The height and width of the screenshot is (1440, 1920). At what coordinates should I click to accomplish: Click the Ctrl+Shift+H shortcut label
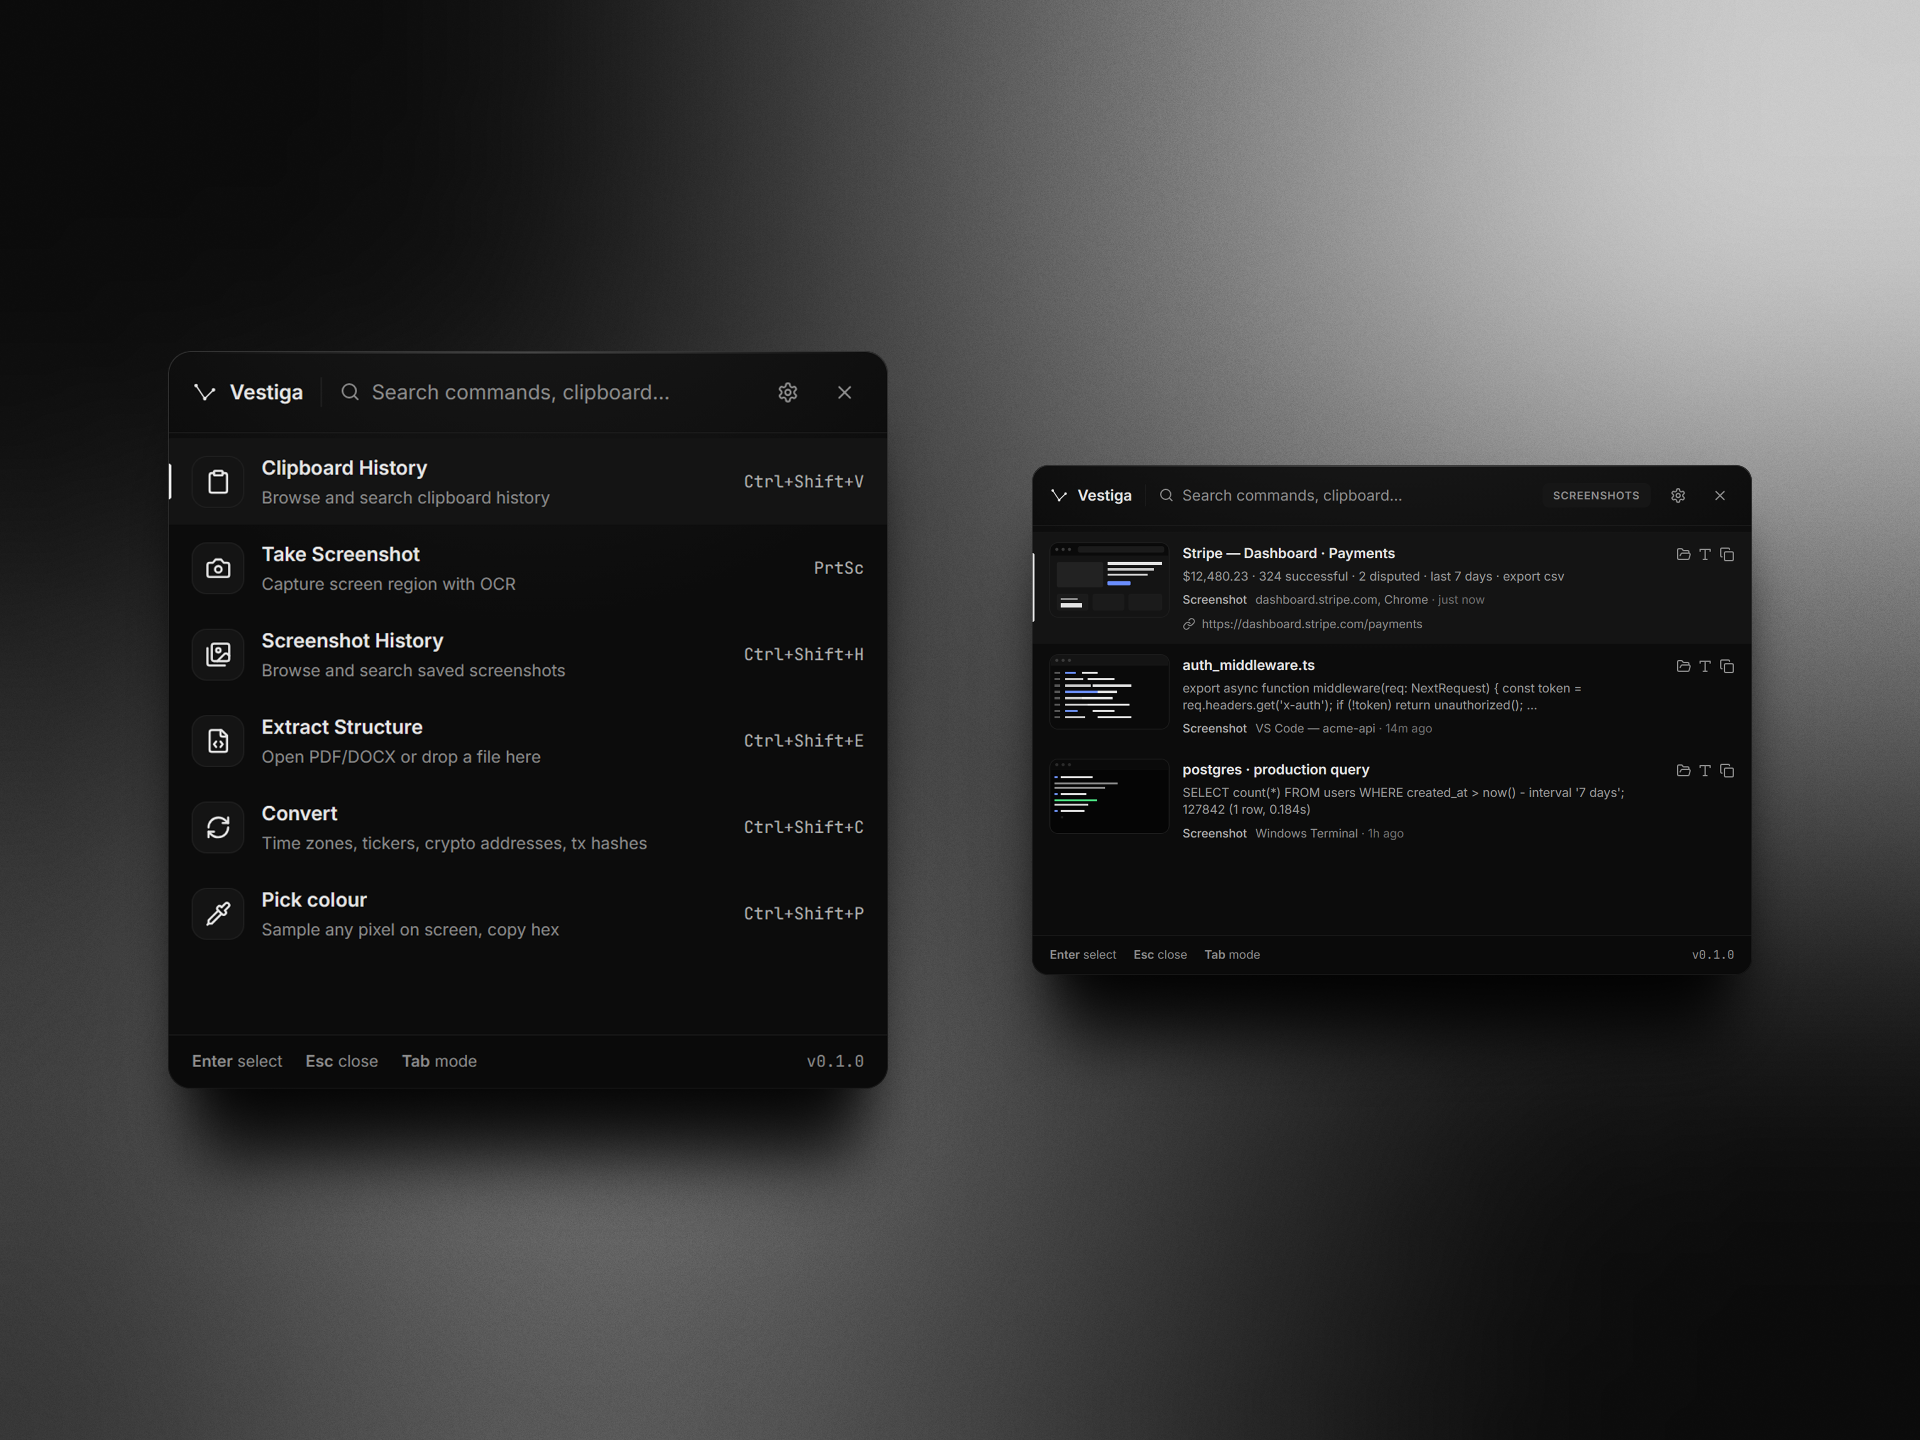click(803, 654)
